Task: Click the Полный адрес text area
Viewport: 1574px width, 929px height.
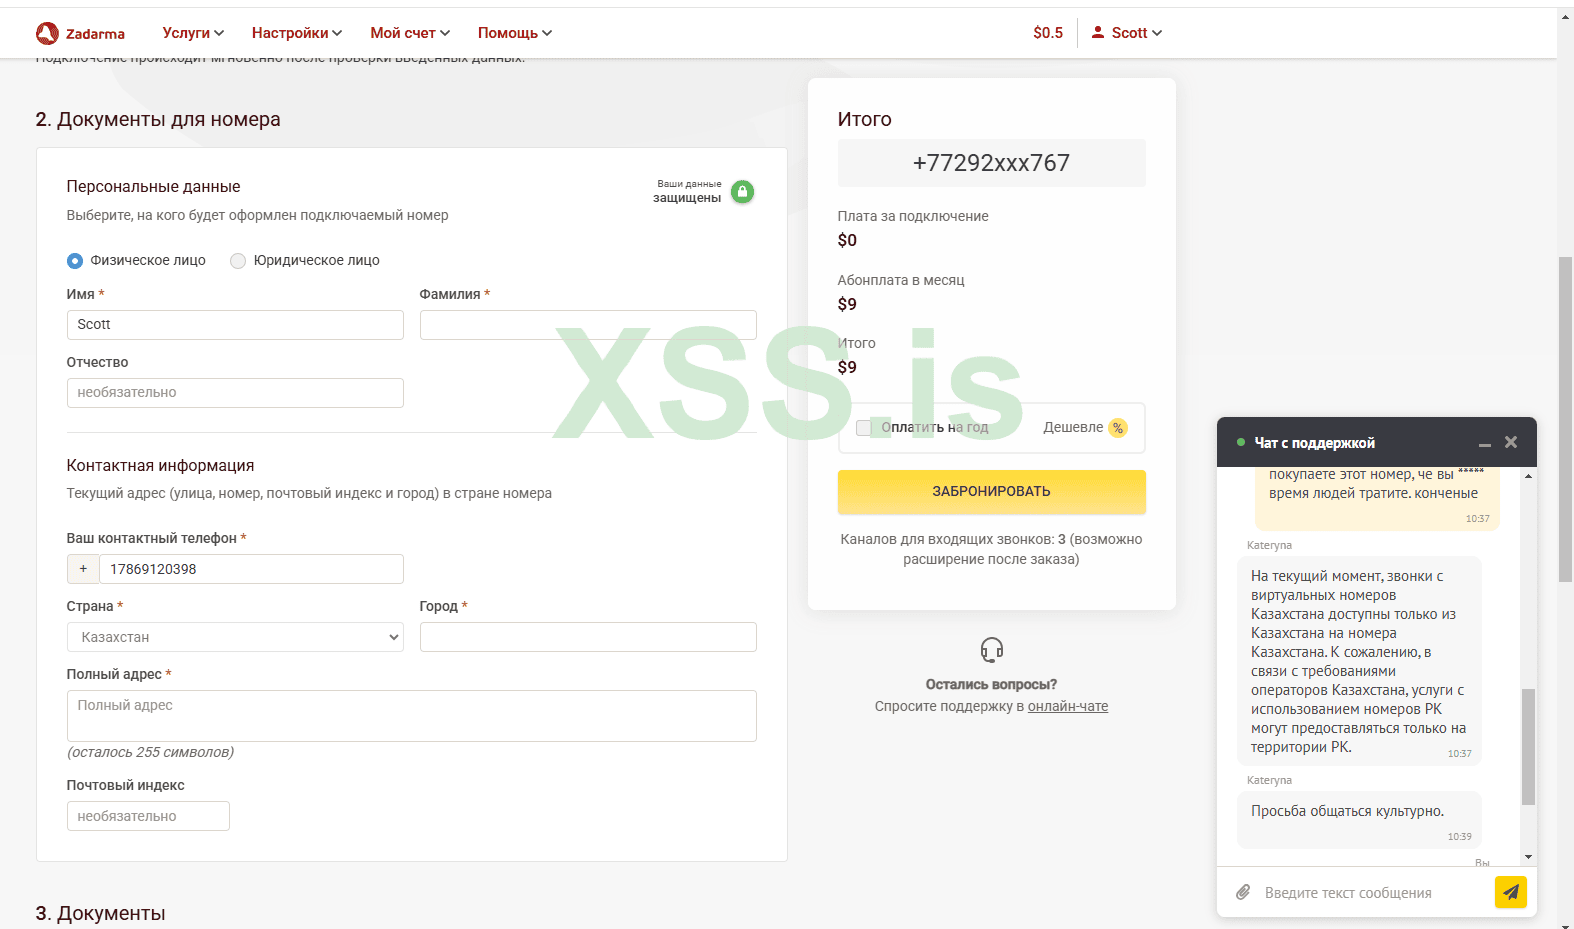Action: [x=412, y=716]
